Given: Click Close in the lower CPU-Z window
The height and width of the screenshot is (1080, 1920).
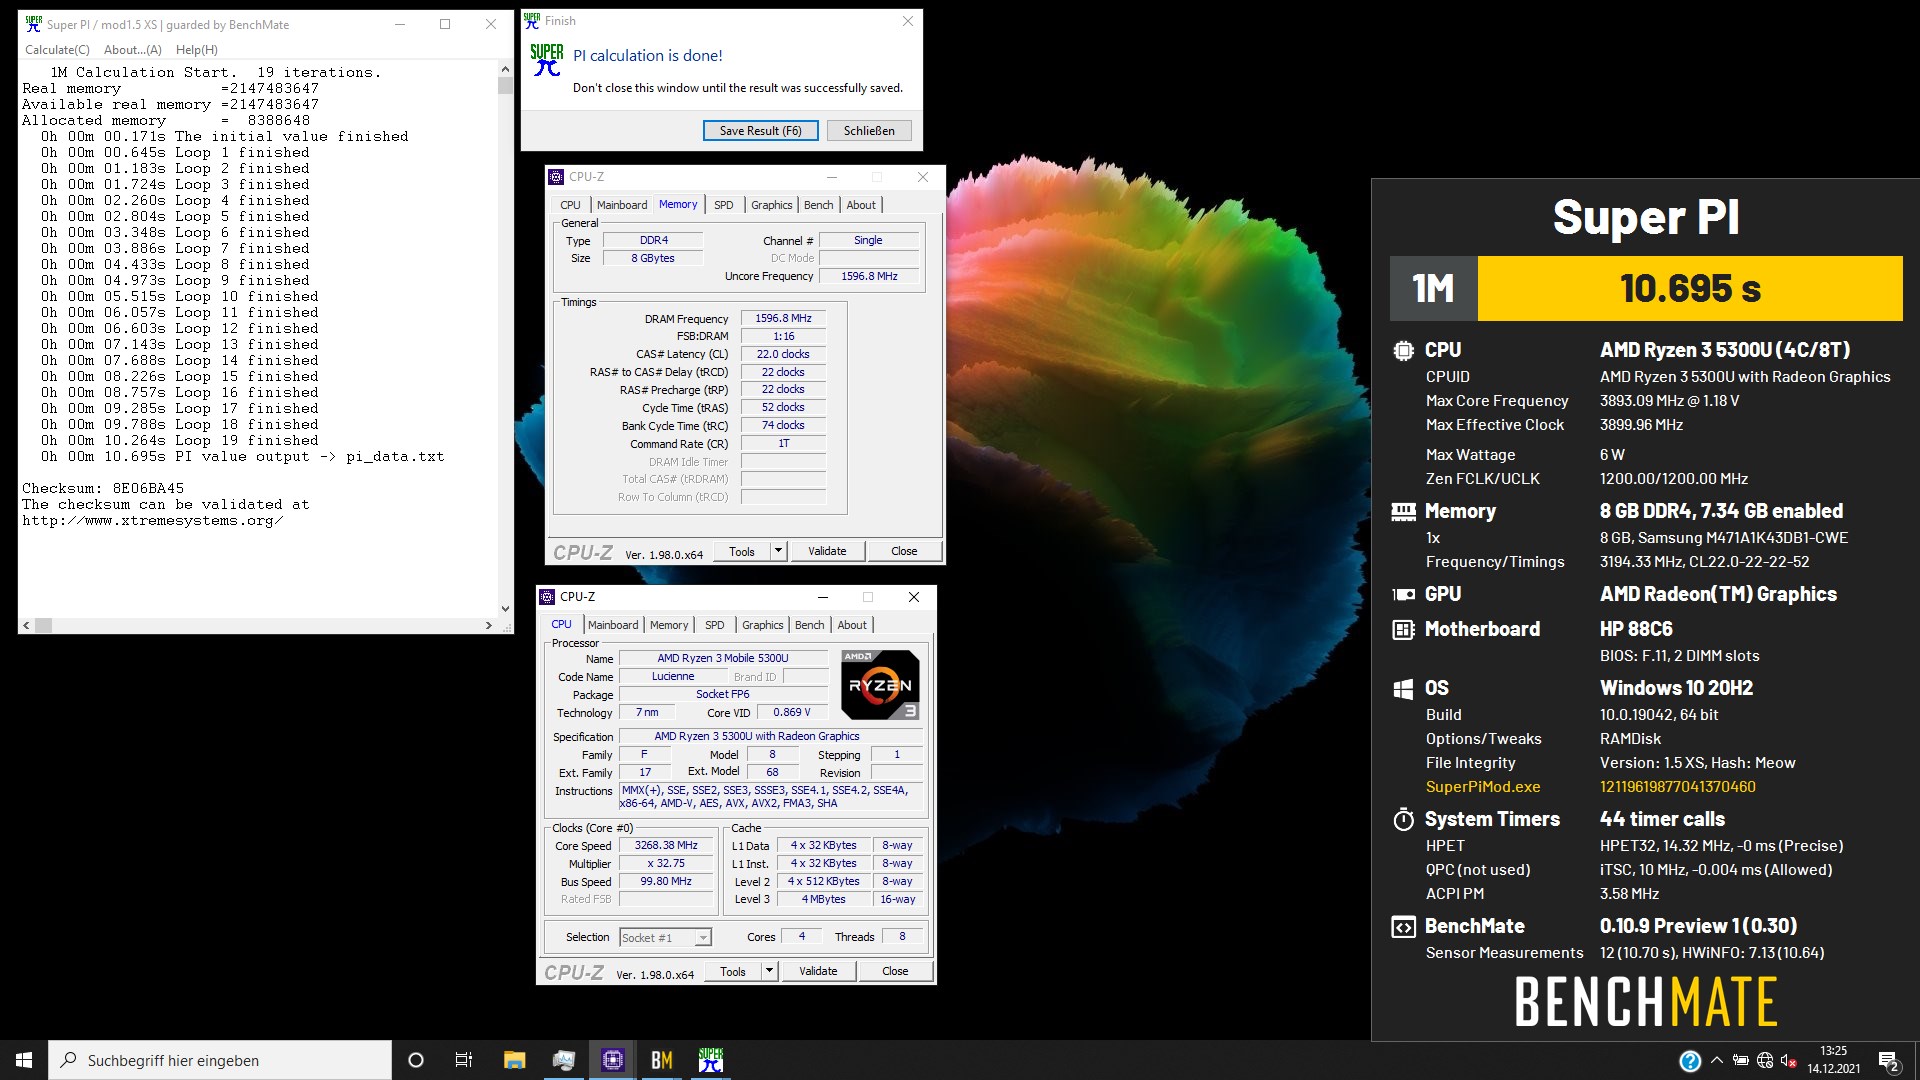Looking at the screenshot, I should [x=895, y=971].
